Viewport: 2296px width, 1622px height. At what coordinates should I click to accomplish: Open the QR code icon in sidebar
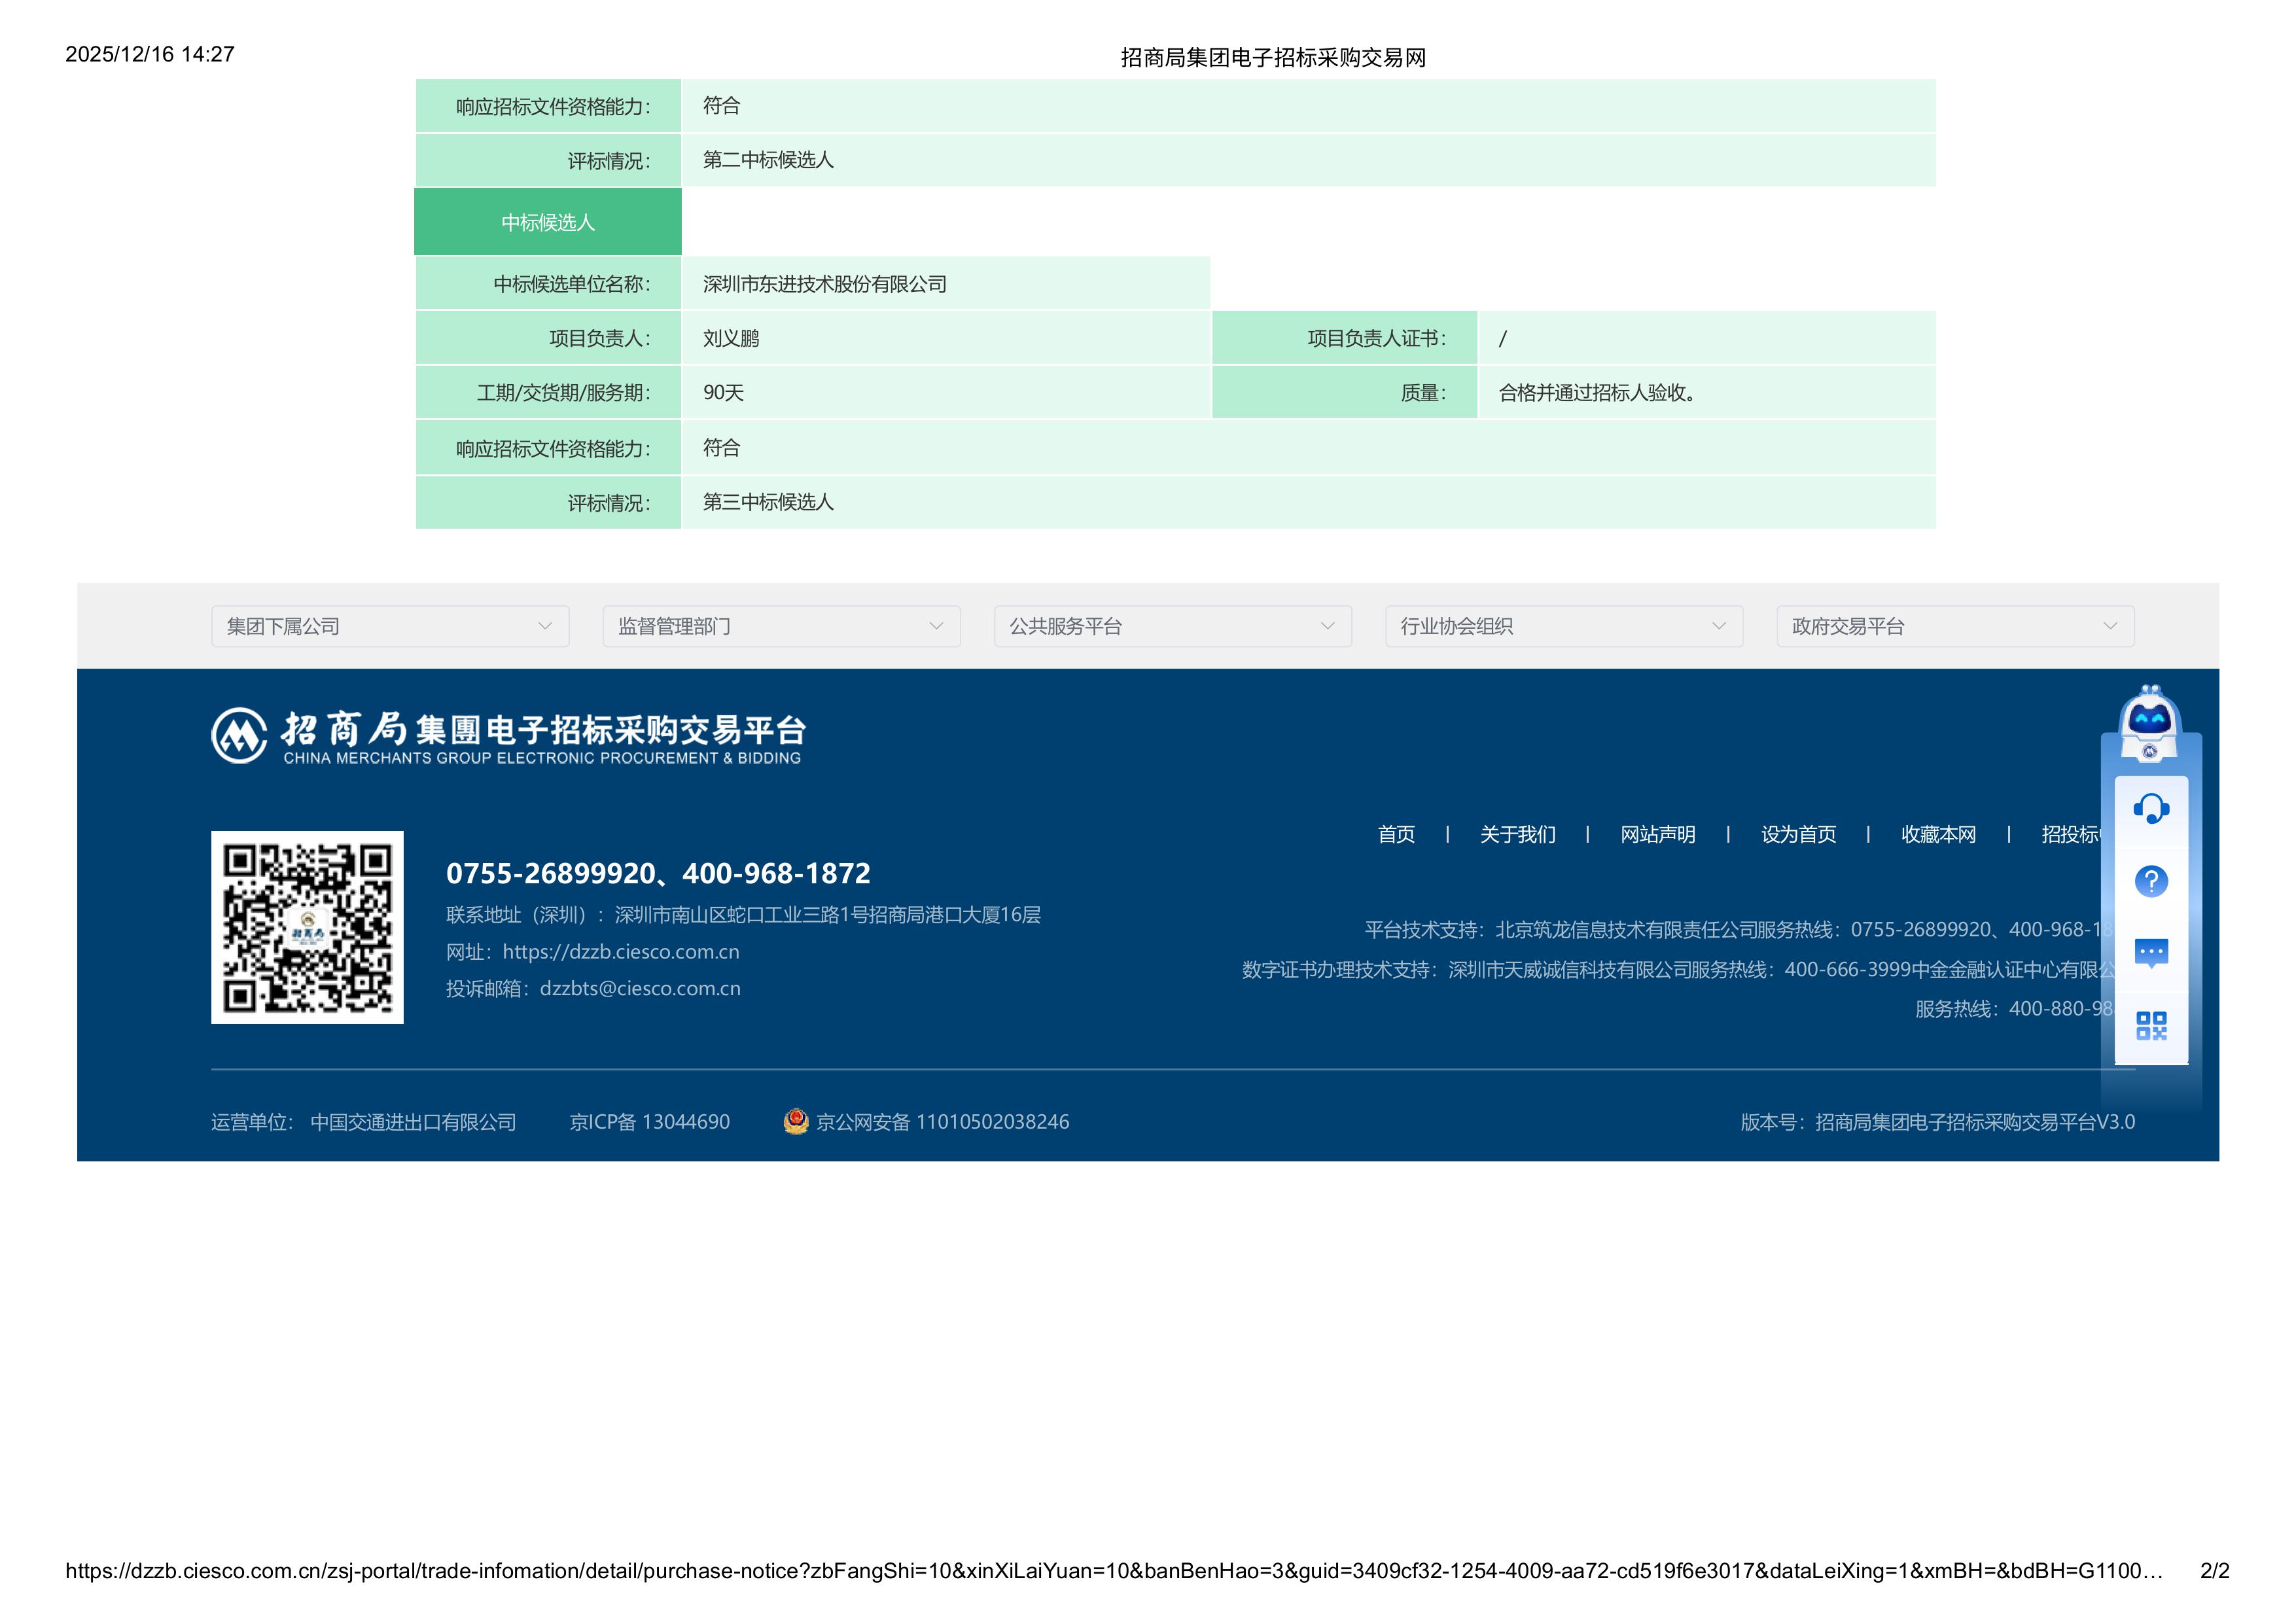click(2151, 1025)
